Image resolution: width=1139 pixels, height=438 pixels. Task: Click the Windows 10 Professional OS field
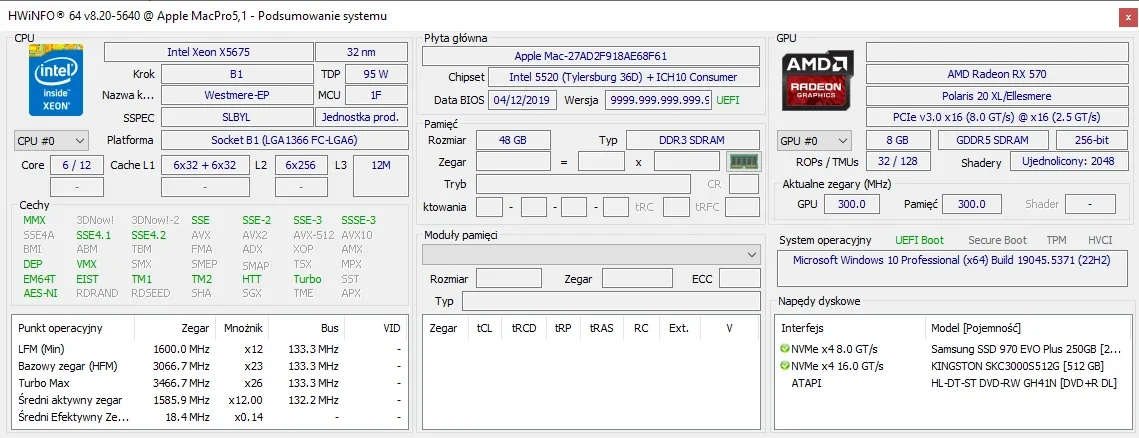click(952, 268)
